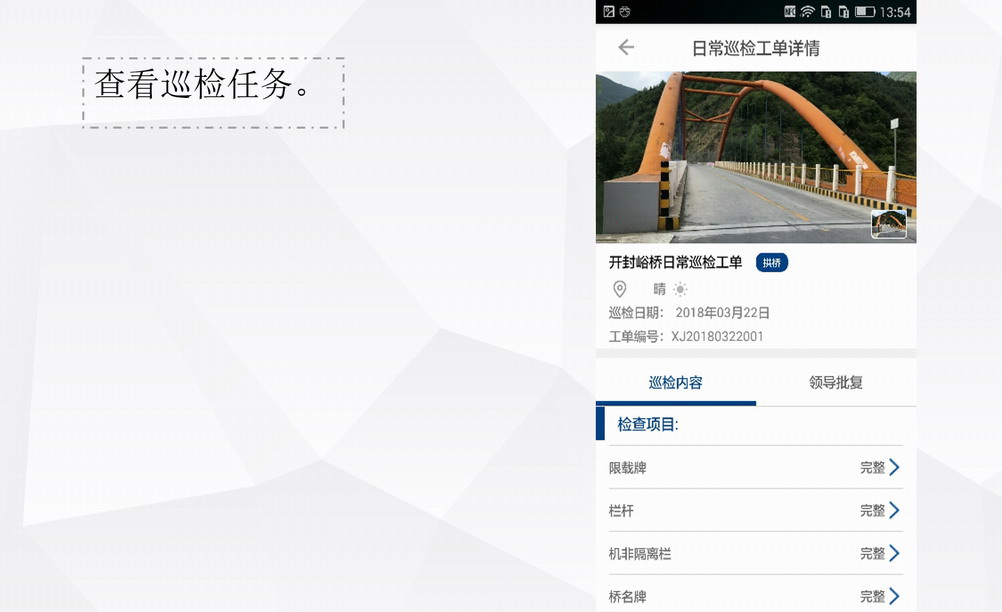This screenshot has height=612, width=1002.
Task: Click the 日常巡检工单详情 page title
Action: pyautogui.click(x=756, y=49)
